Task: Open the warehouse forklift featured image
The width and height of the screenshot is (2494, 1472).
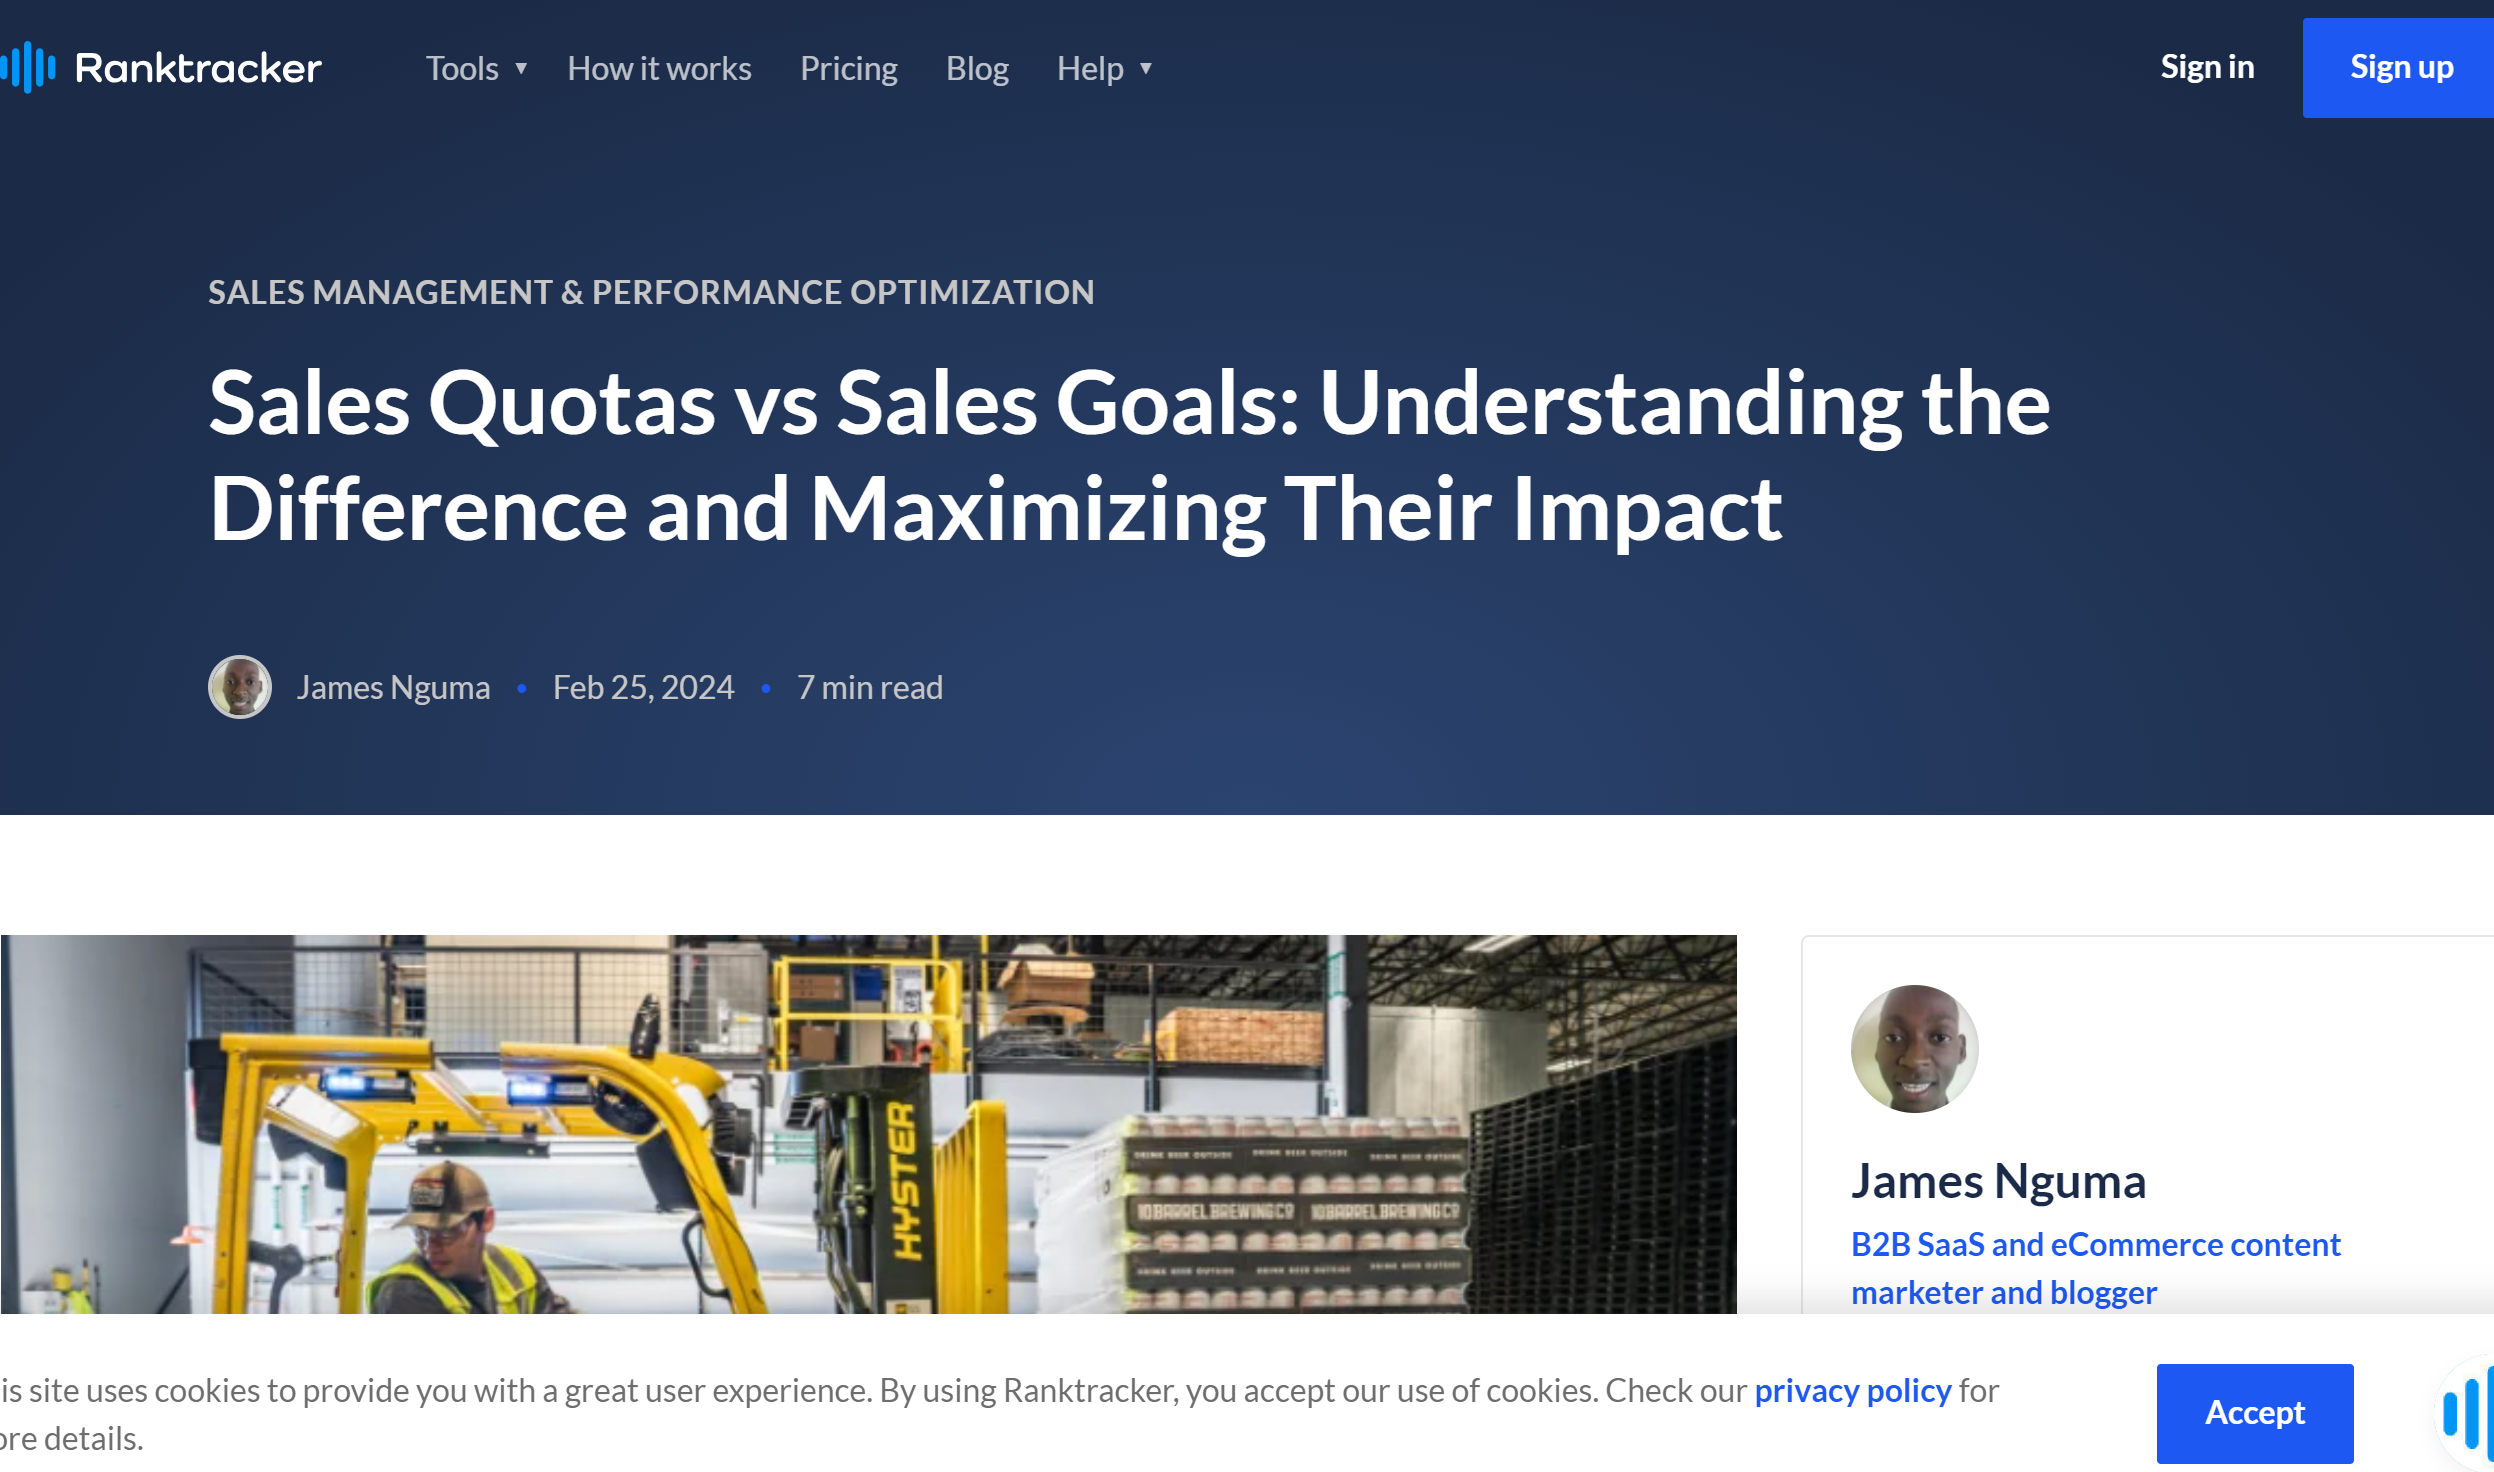Action: coord(868,1124)
